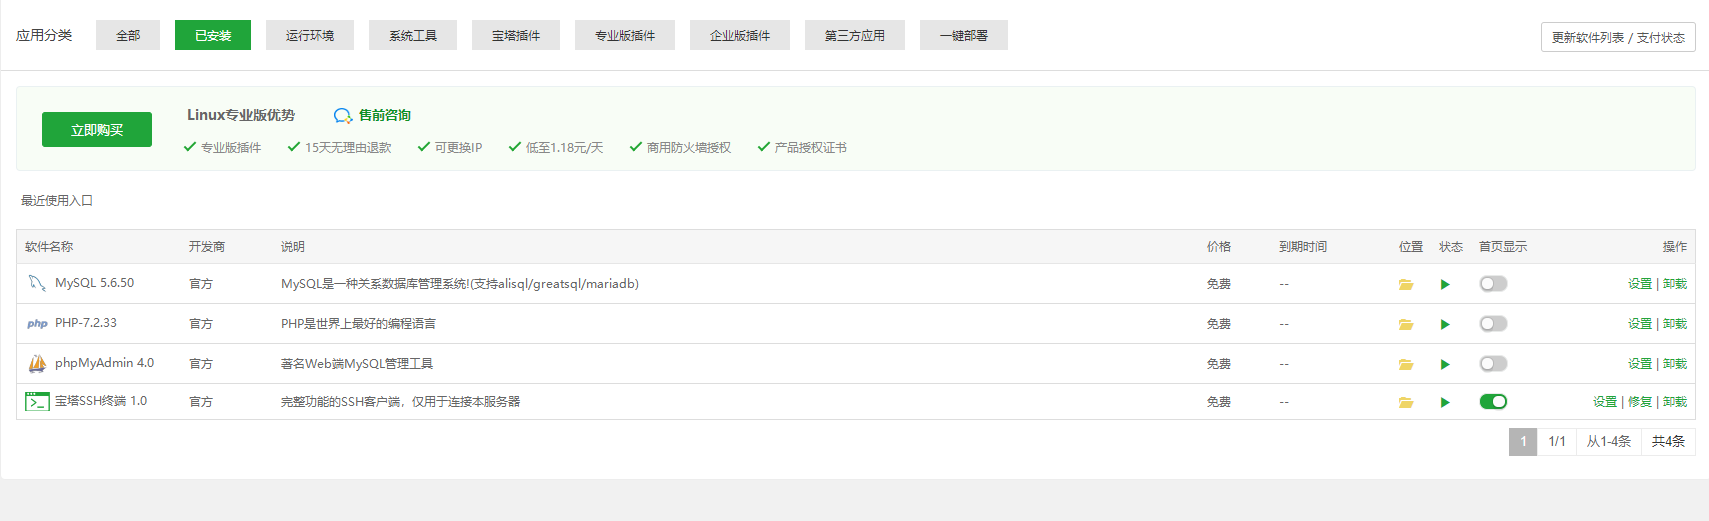Click the phpMyAdmin 4.0 software name

104,363
